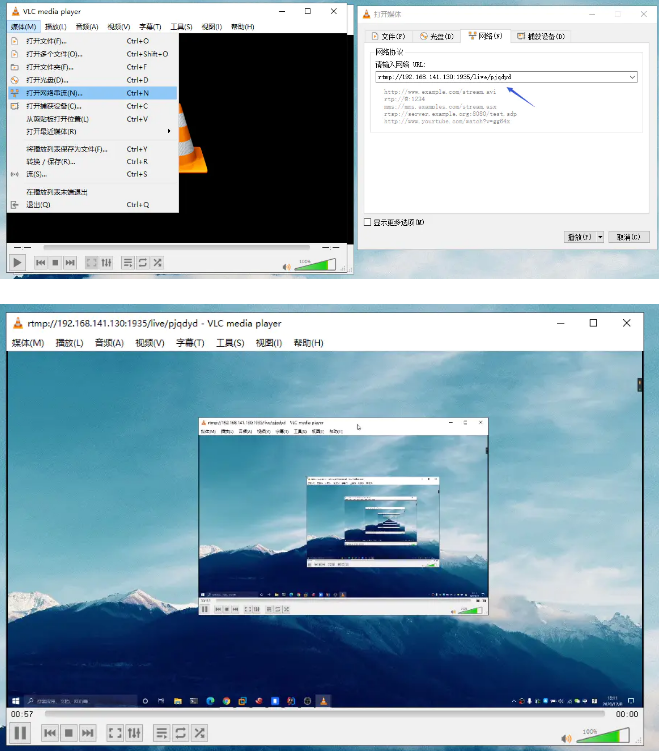Open 工具(S) menu in rtmp stream window
Viewport: 659px width, 751px height.
tap(230, 343)
